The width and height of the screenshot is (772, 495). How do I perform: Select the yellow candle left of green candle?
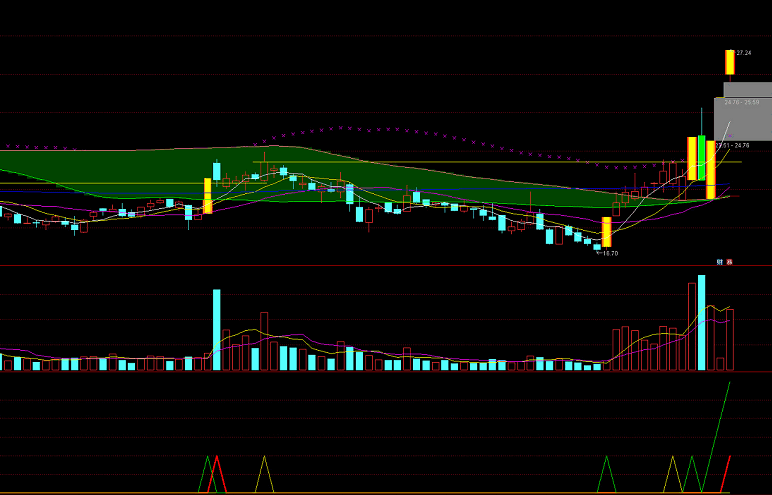coord(692,159)
